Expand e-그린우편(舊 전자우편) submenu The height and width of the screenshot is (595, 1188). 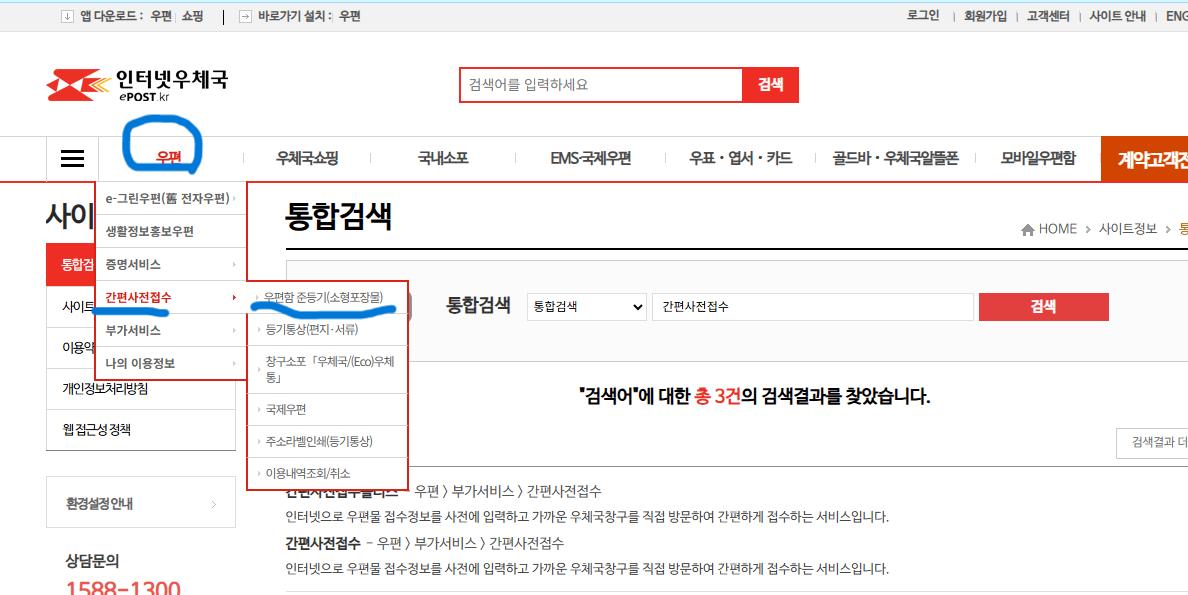pyautogui.click(x=171, y=199)
